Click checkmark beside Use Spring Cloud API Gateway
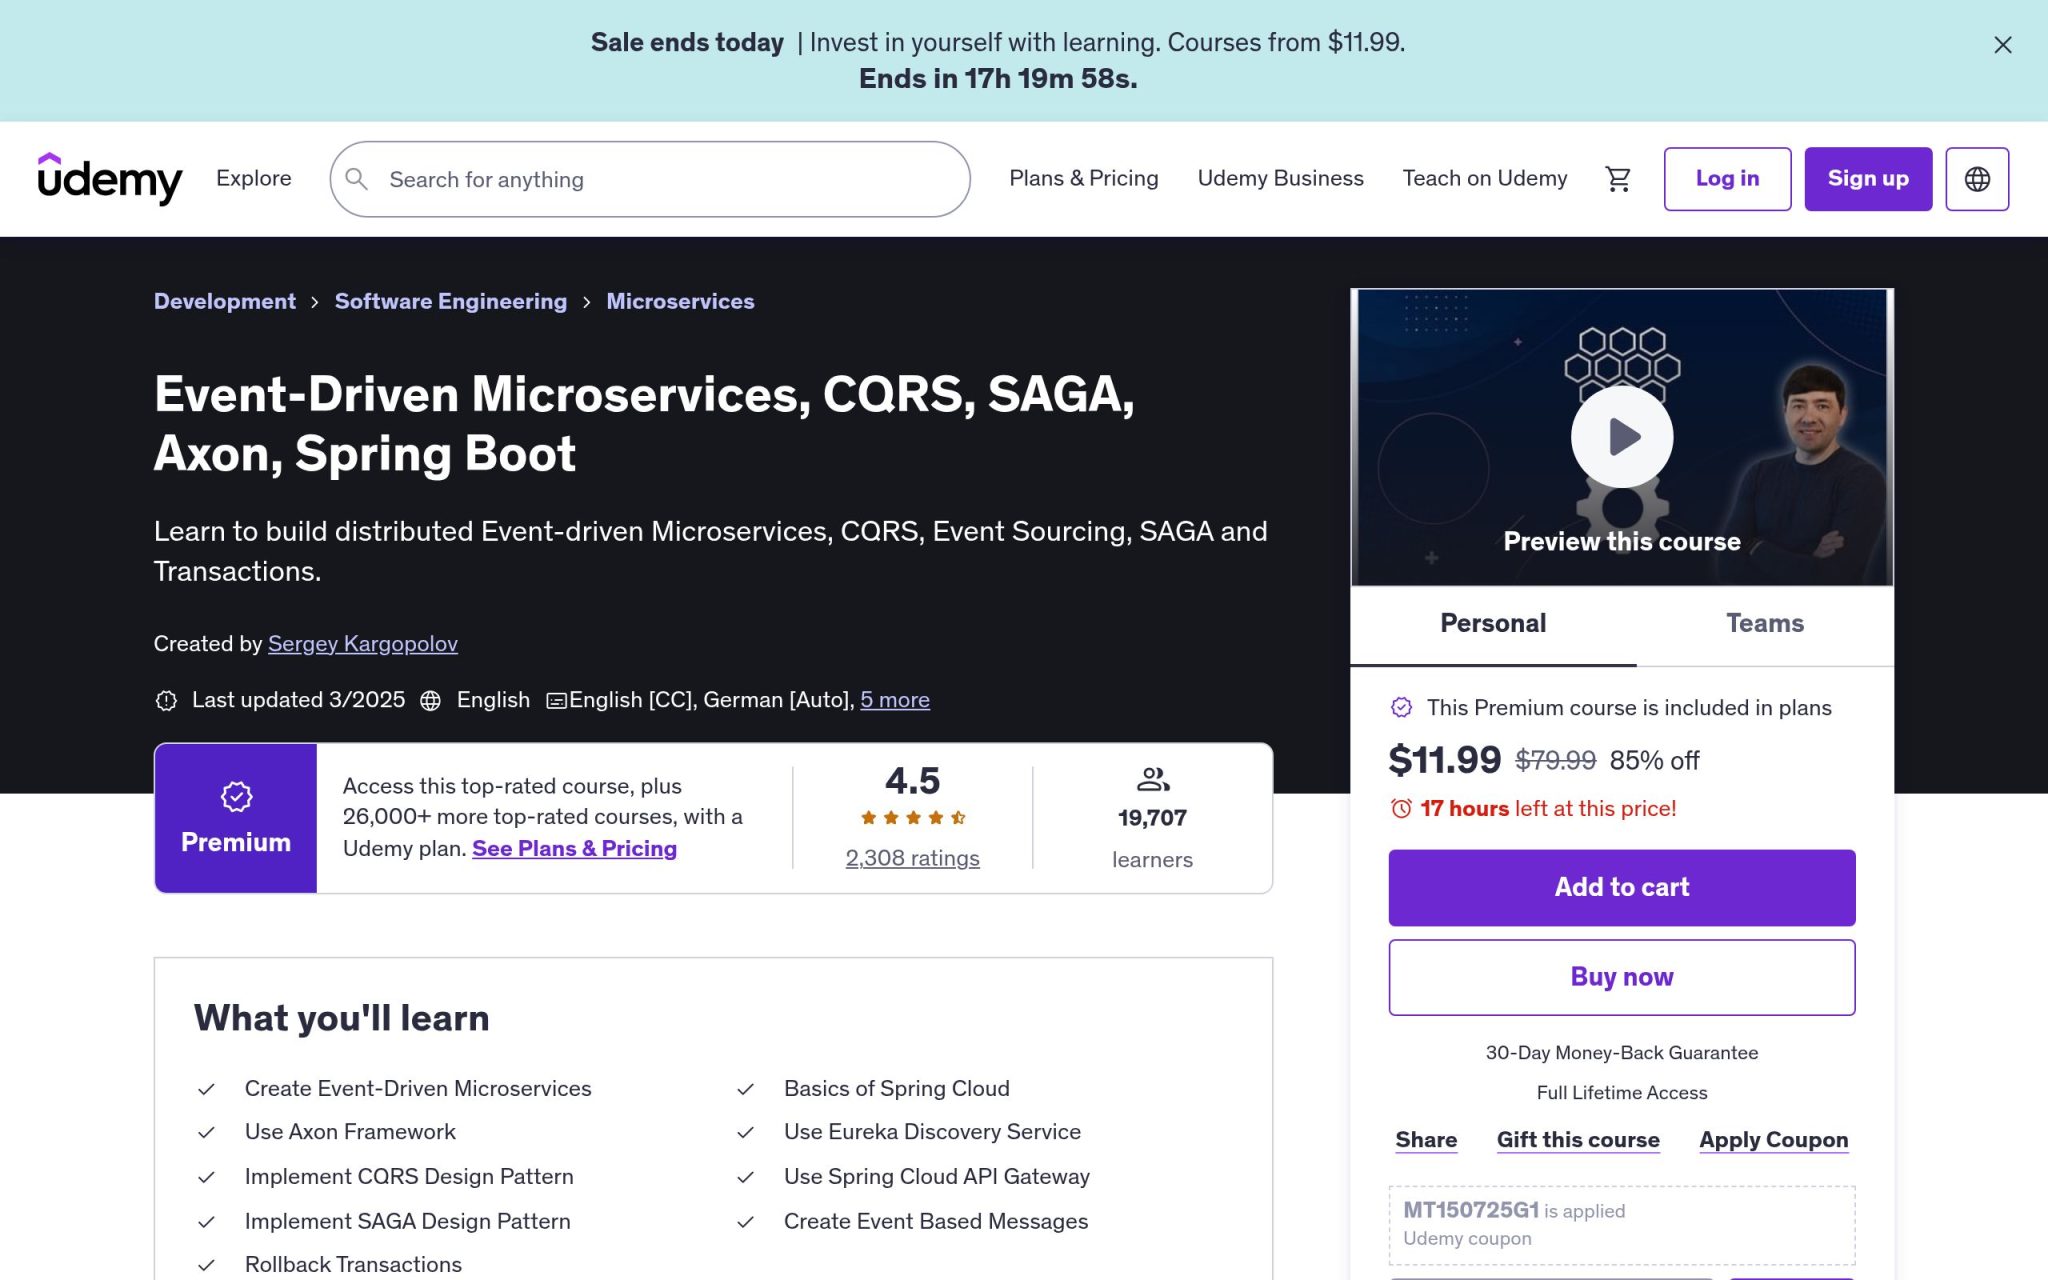Image resolution: width=2048 pixels, height=1280 pixels. click(x=745, y=1177)
